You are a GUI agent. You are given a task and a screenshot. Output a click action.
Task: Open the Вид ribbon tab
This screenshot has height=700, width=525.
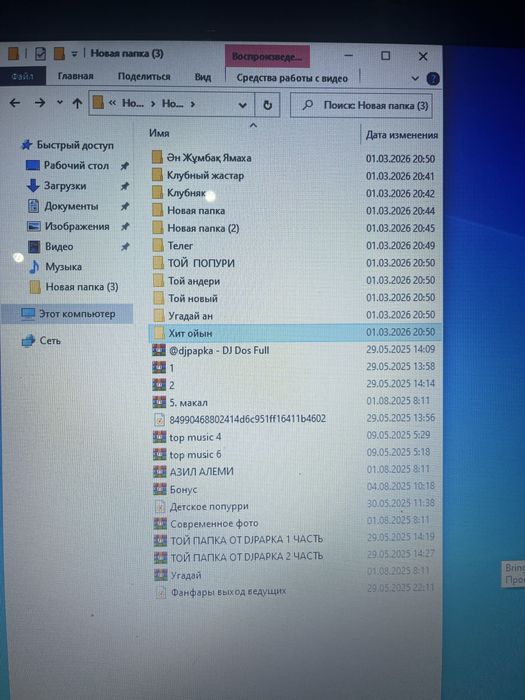click(203, 77)
